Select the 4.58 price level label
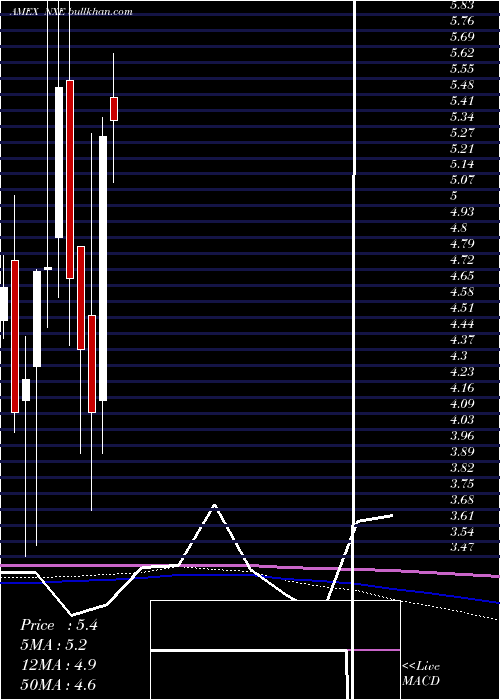 click(462, 292)
